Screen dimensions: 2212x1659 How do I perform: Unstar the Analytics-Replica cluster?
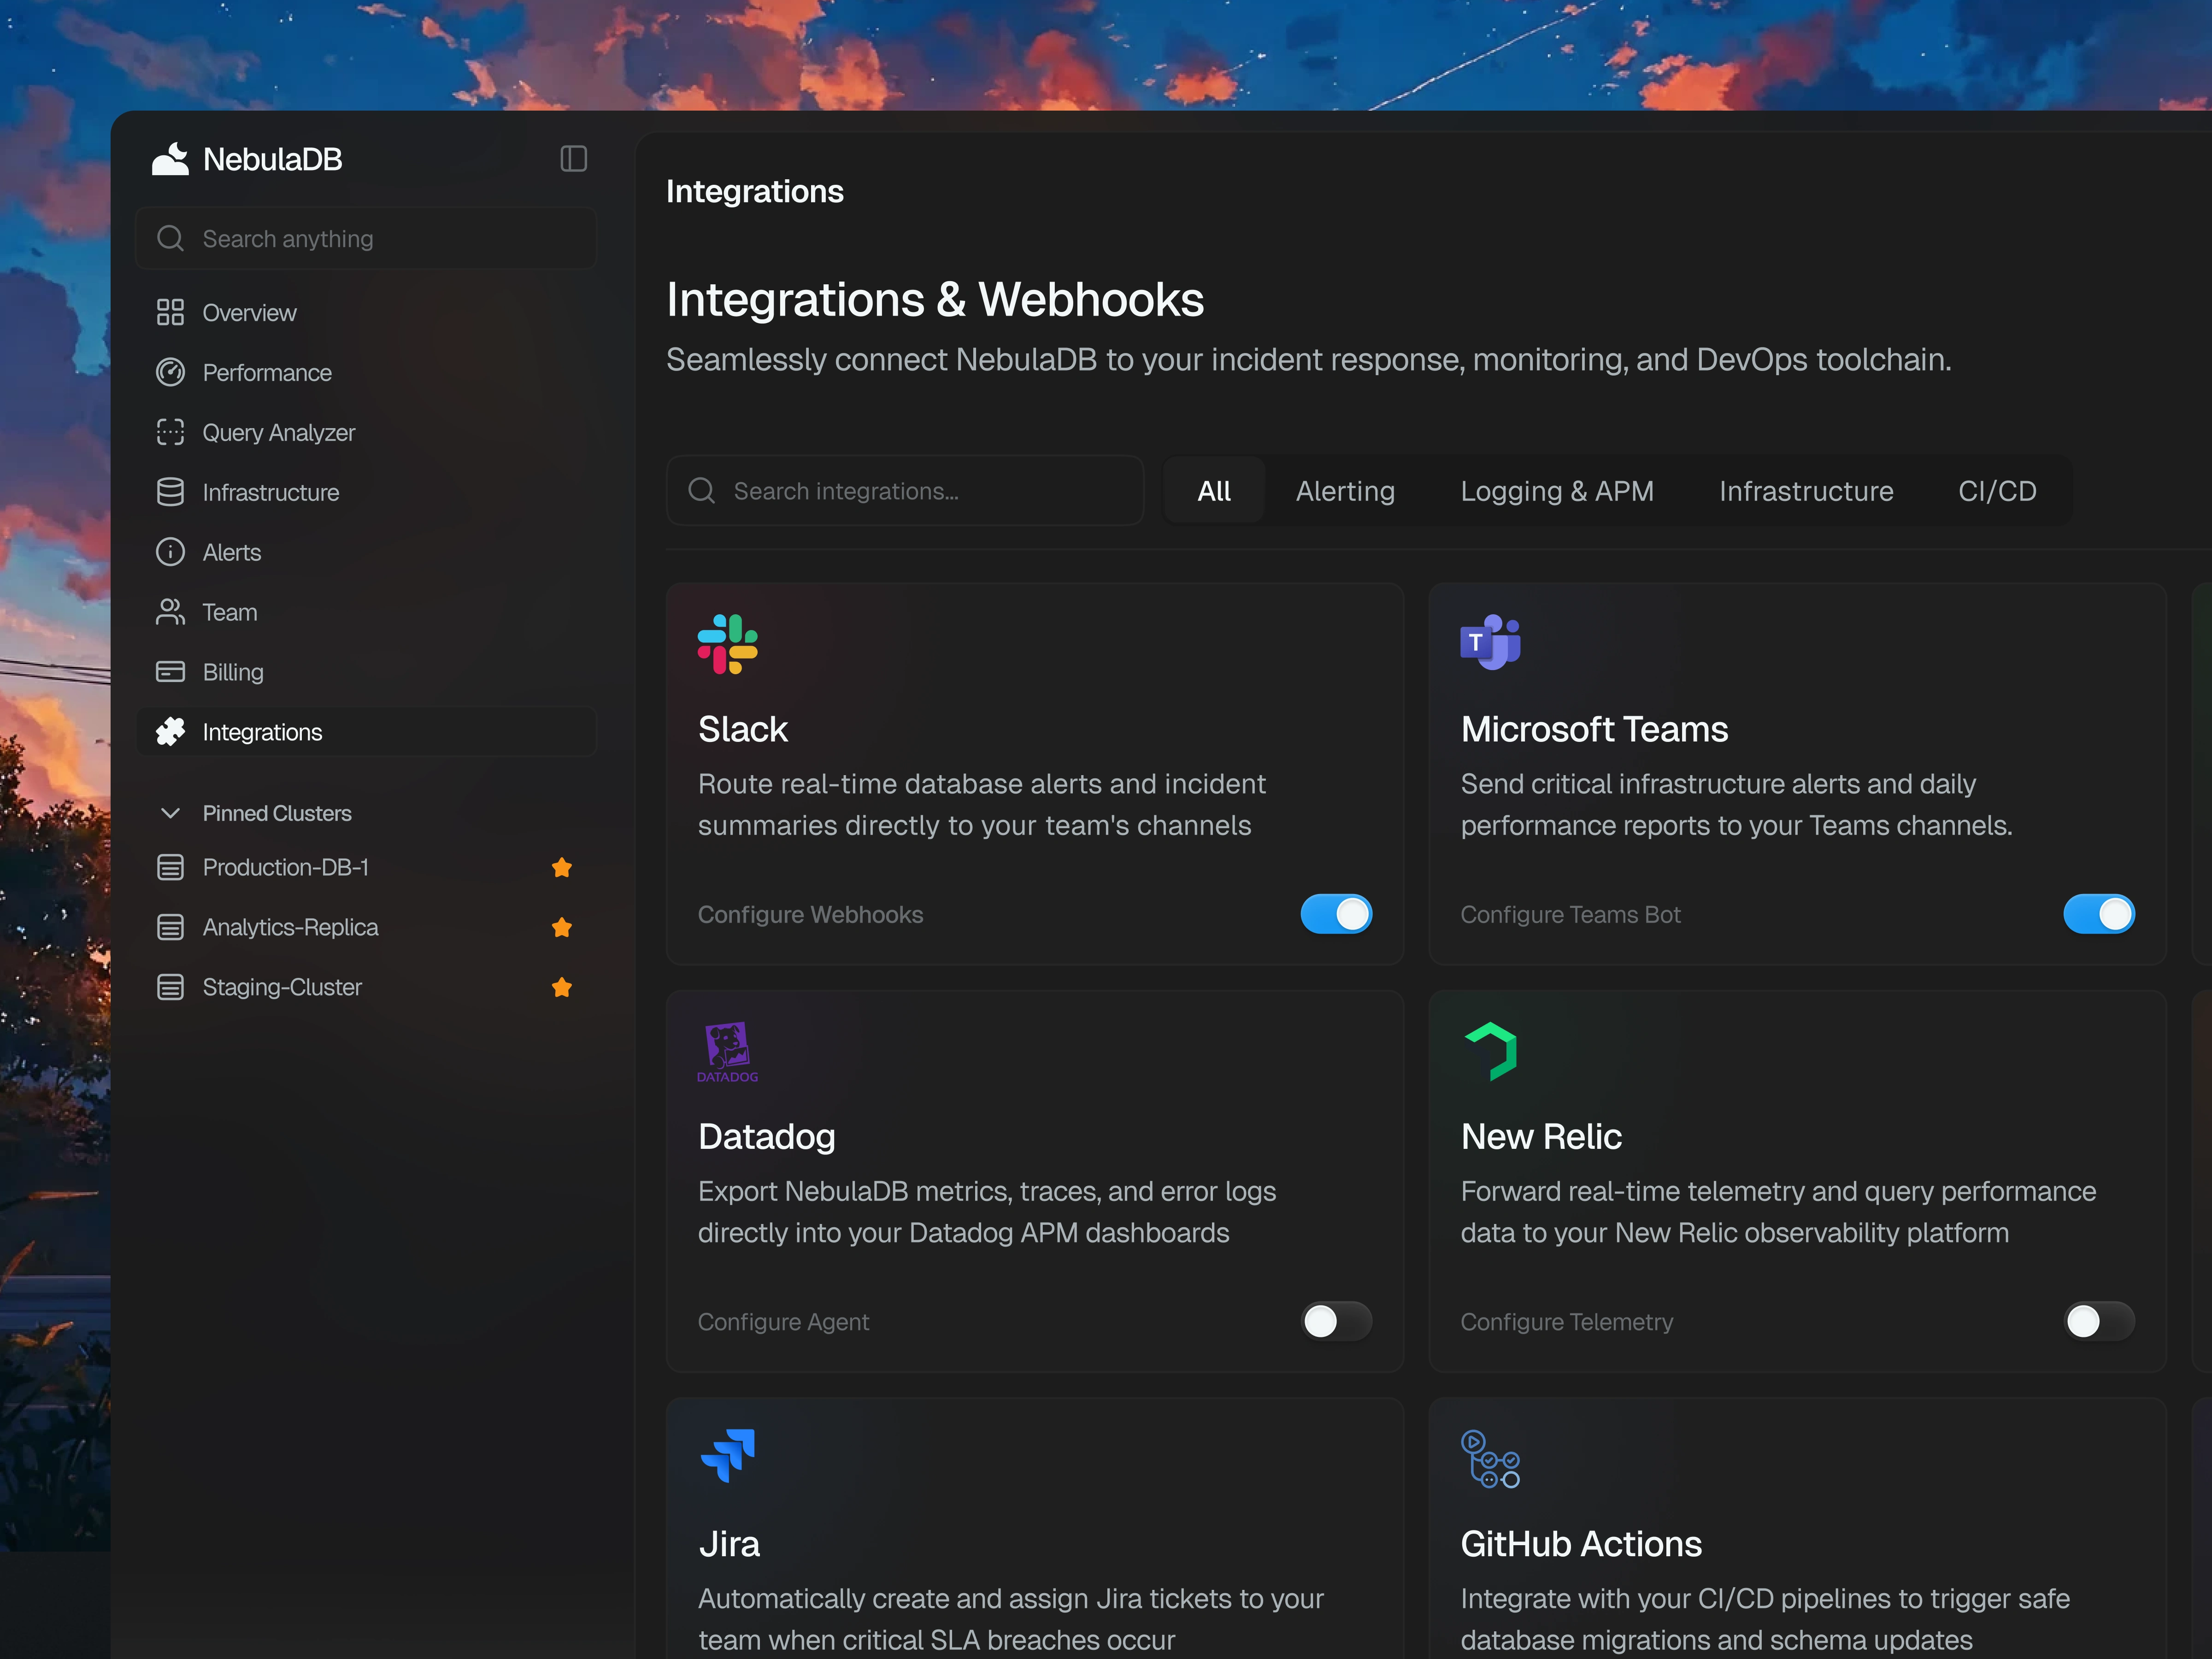click(562, 927)
